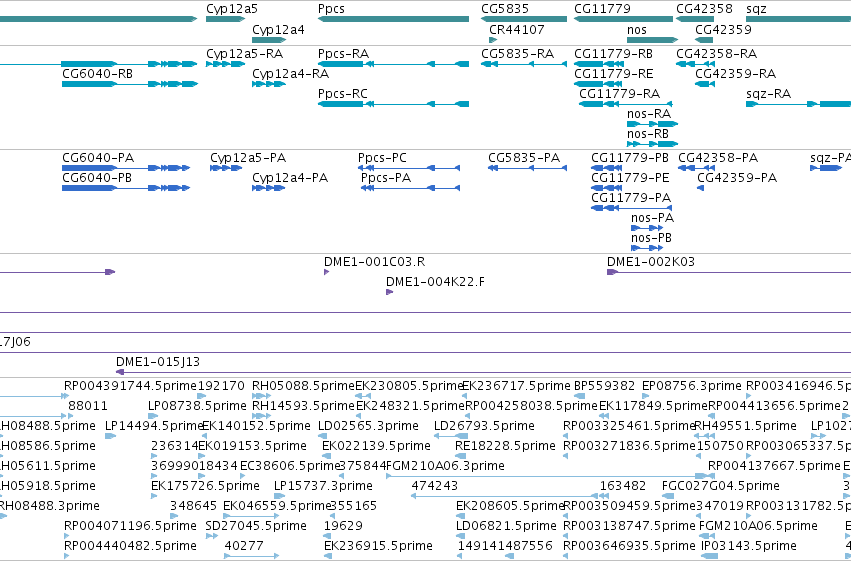851x561 pixels.
Task: Click the CG5835-PA protein label
Action: click(524, 158)
